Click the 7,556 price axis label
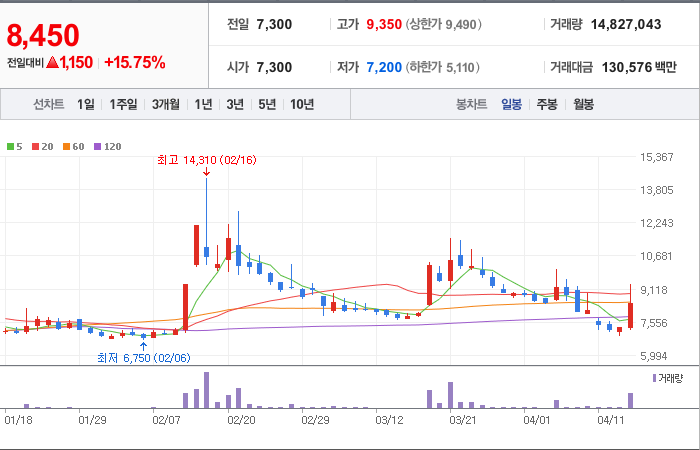 656,323
